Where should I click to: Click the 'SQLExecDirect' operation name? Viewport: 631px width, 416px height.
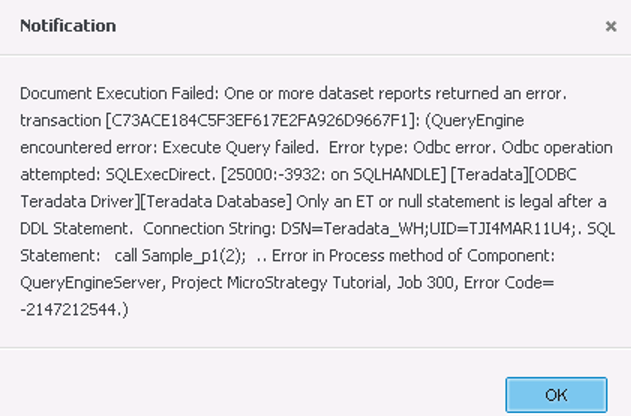tap(158, 175)
